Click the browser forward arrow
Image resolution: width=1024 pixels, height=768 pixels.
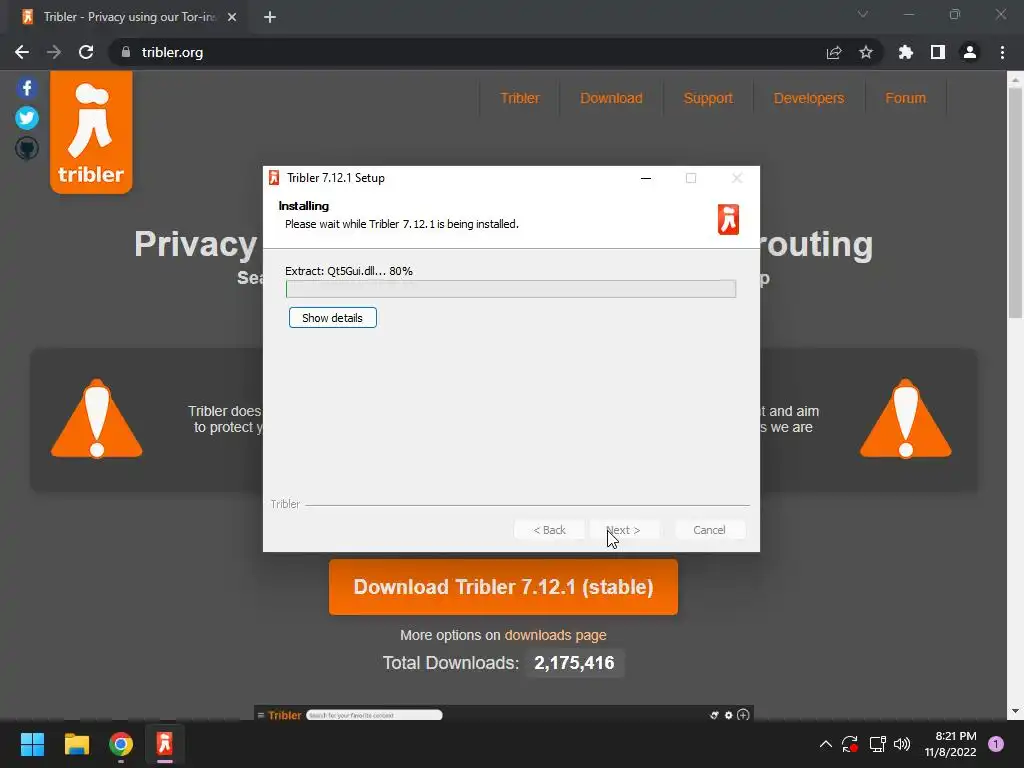(x=54, y=52)
